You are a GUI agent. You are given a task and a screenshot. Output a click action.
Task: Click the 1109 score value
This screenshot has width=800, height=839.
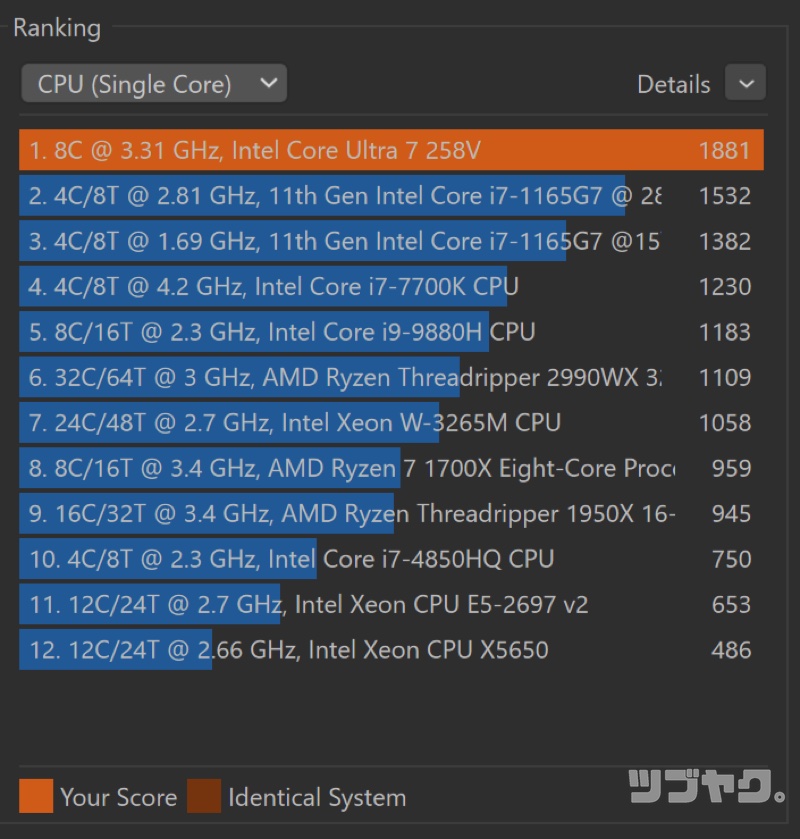[x=725, y=378]
